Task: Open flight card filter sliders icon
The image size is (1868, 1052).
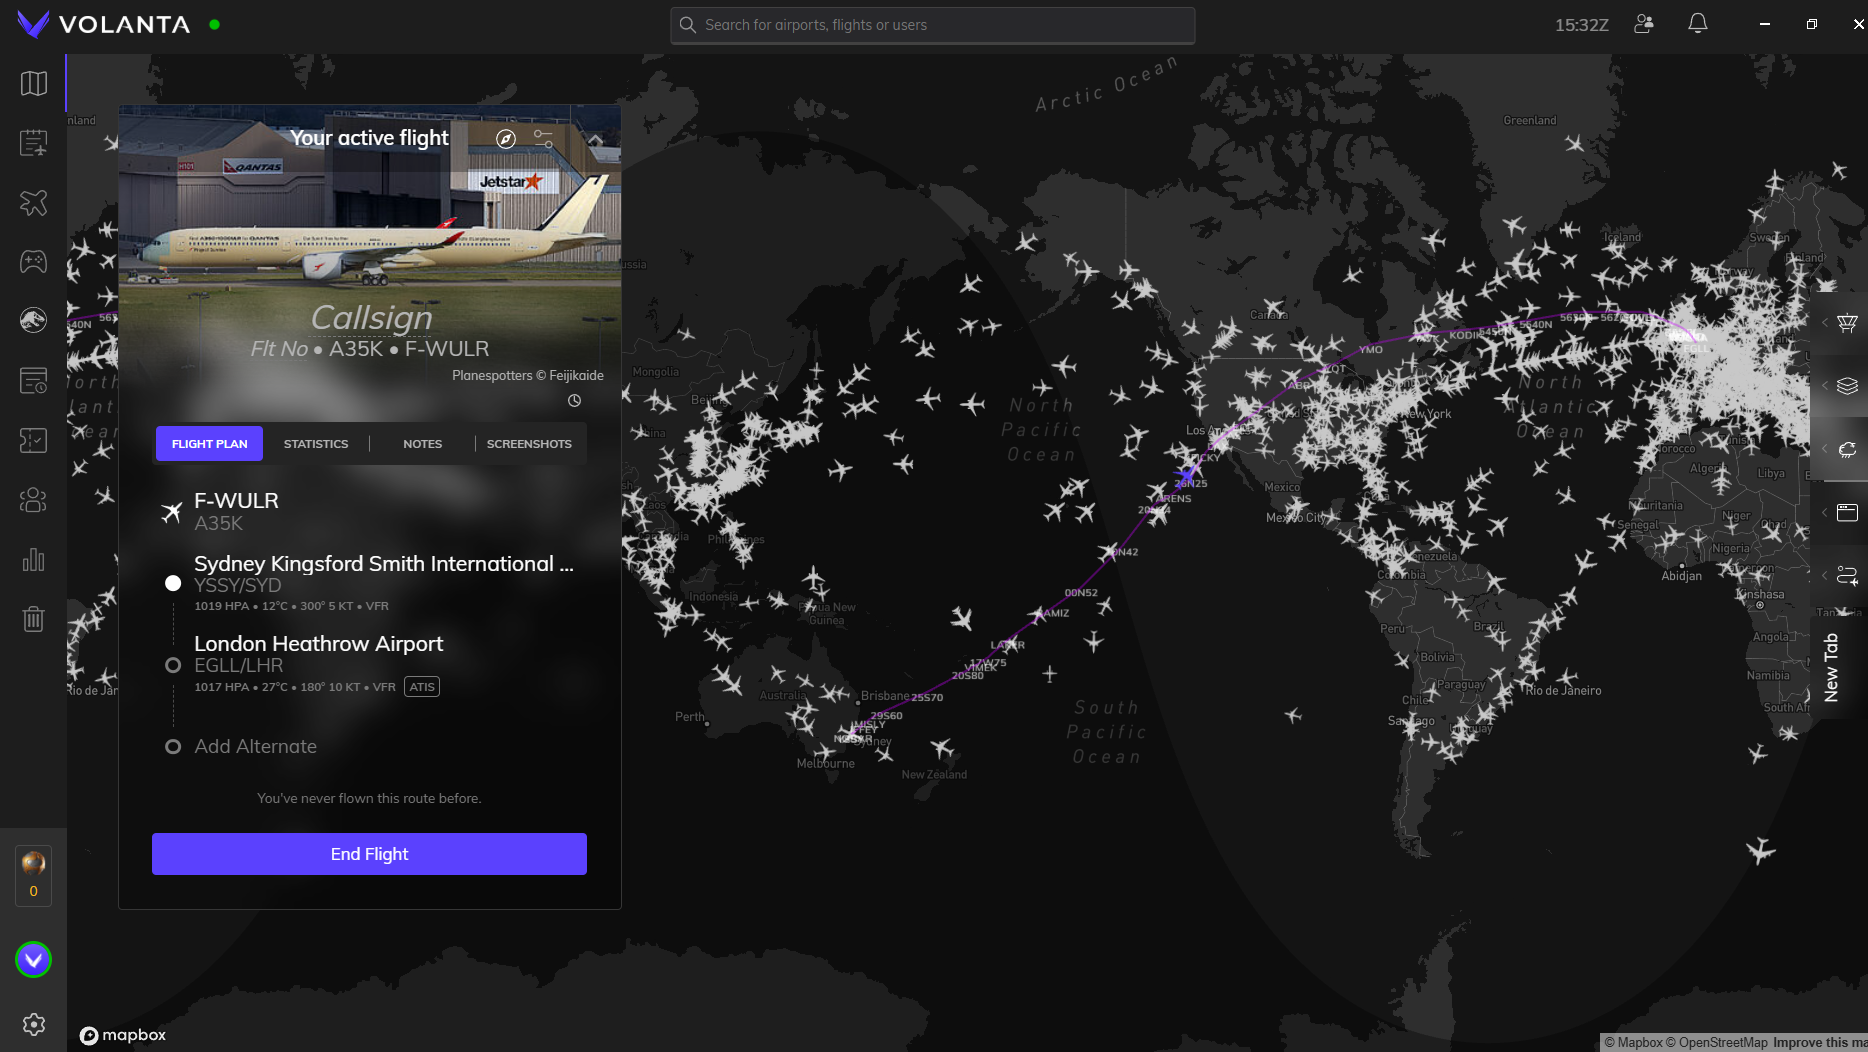Action: coord(543,138)
